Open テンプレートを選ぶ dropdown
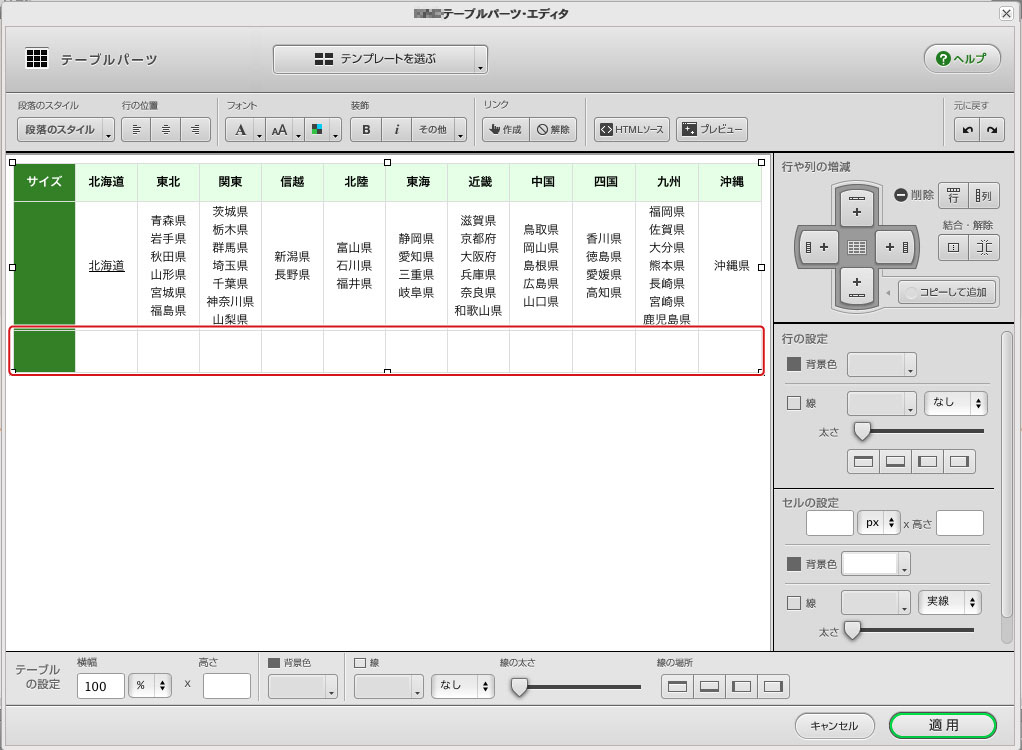Screen dimensions: 1022x750 (380, 59)
